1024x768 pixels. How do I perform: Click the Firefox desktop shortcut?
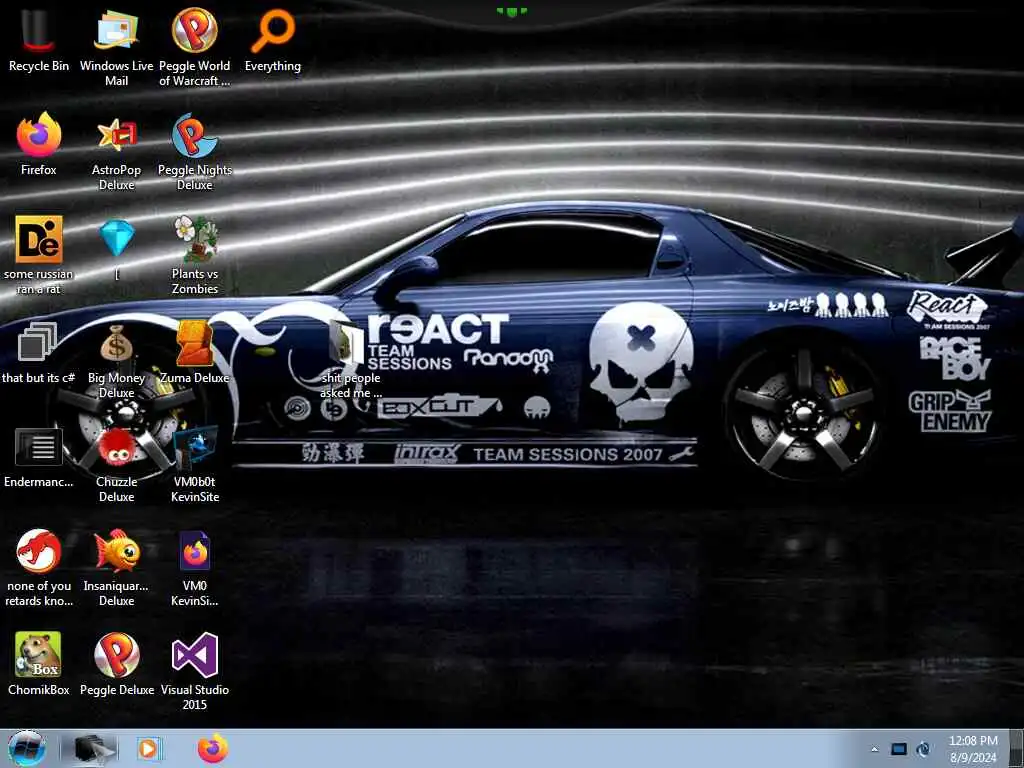(39, 144)
